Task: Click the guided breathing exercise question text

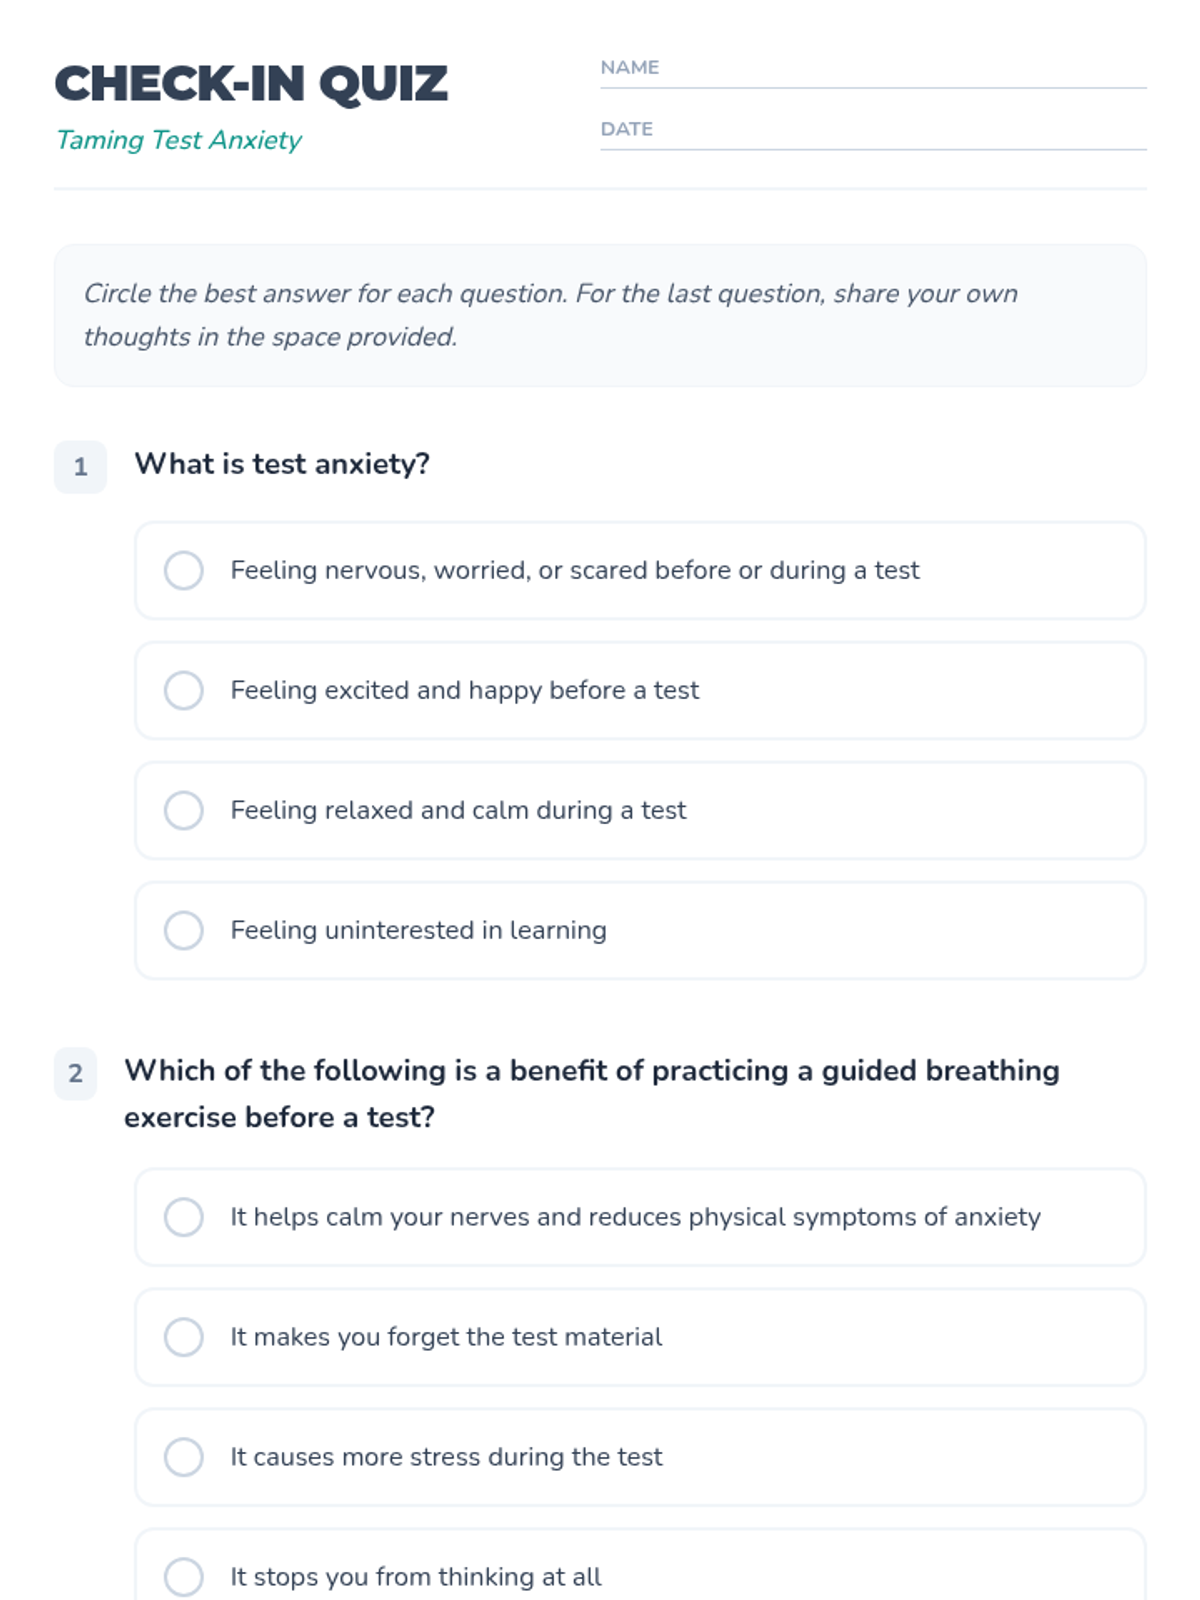Action: pyautogui.click(x=590, y=1093)
